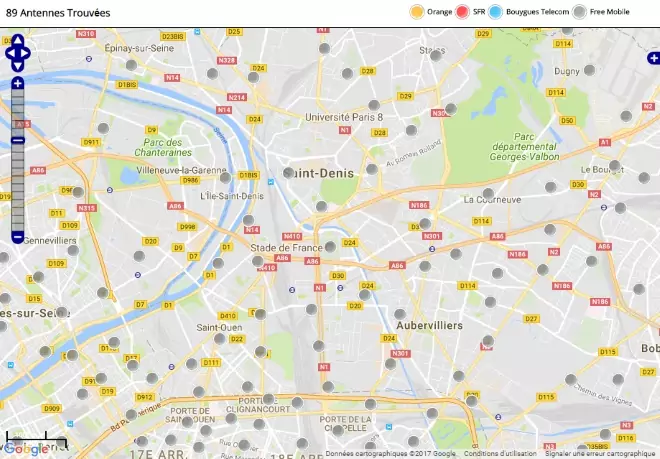Pan the map upward with top arrow
This screenshot has height=459, width=660.
click(x=18, y=40)
